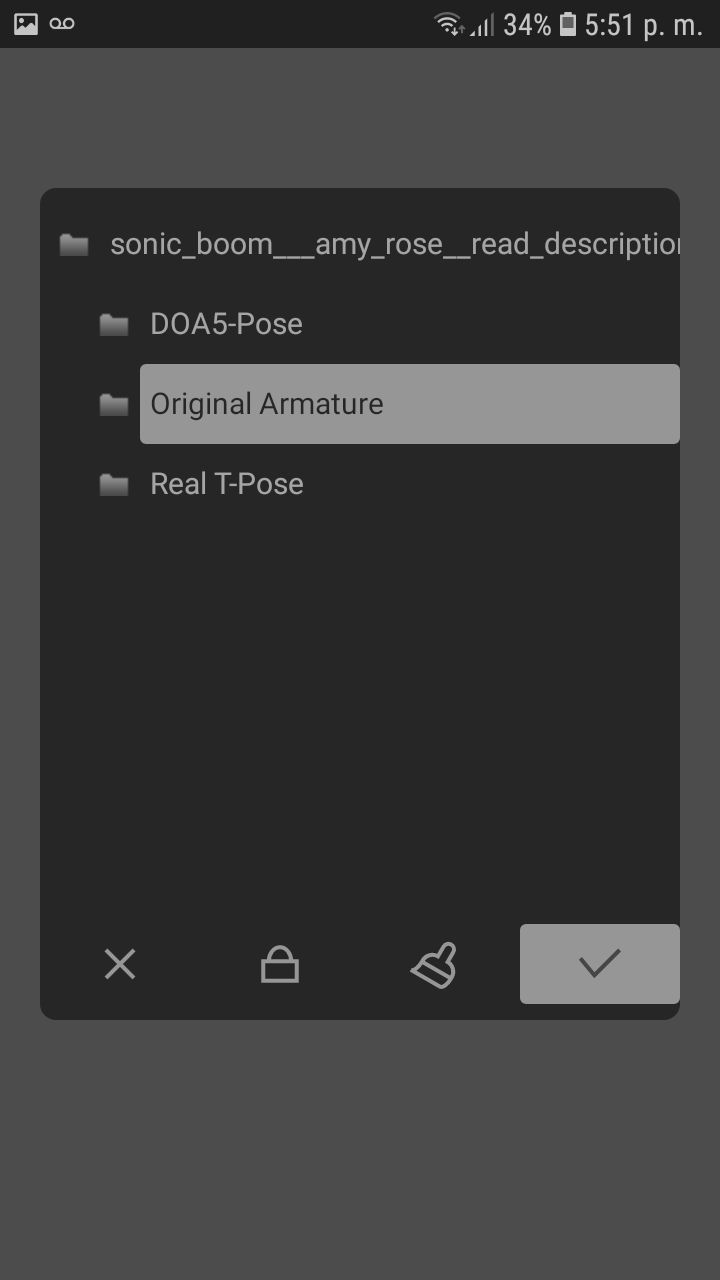Expand the Original Armature folder icon
Screen dimensions: 720x1280
click(114, 404)
